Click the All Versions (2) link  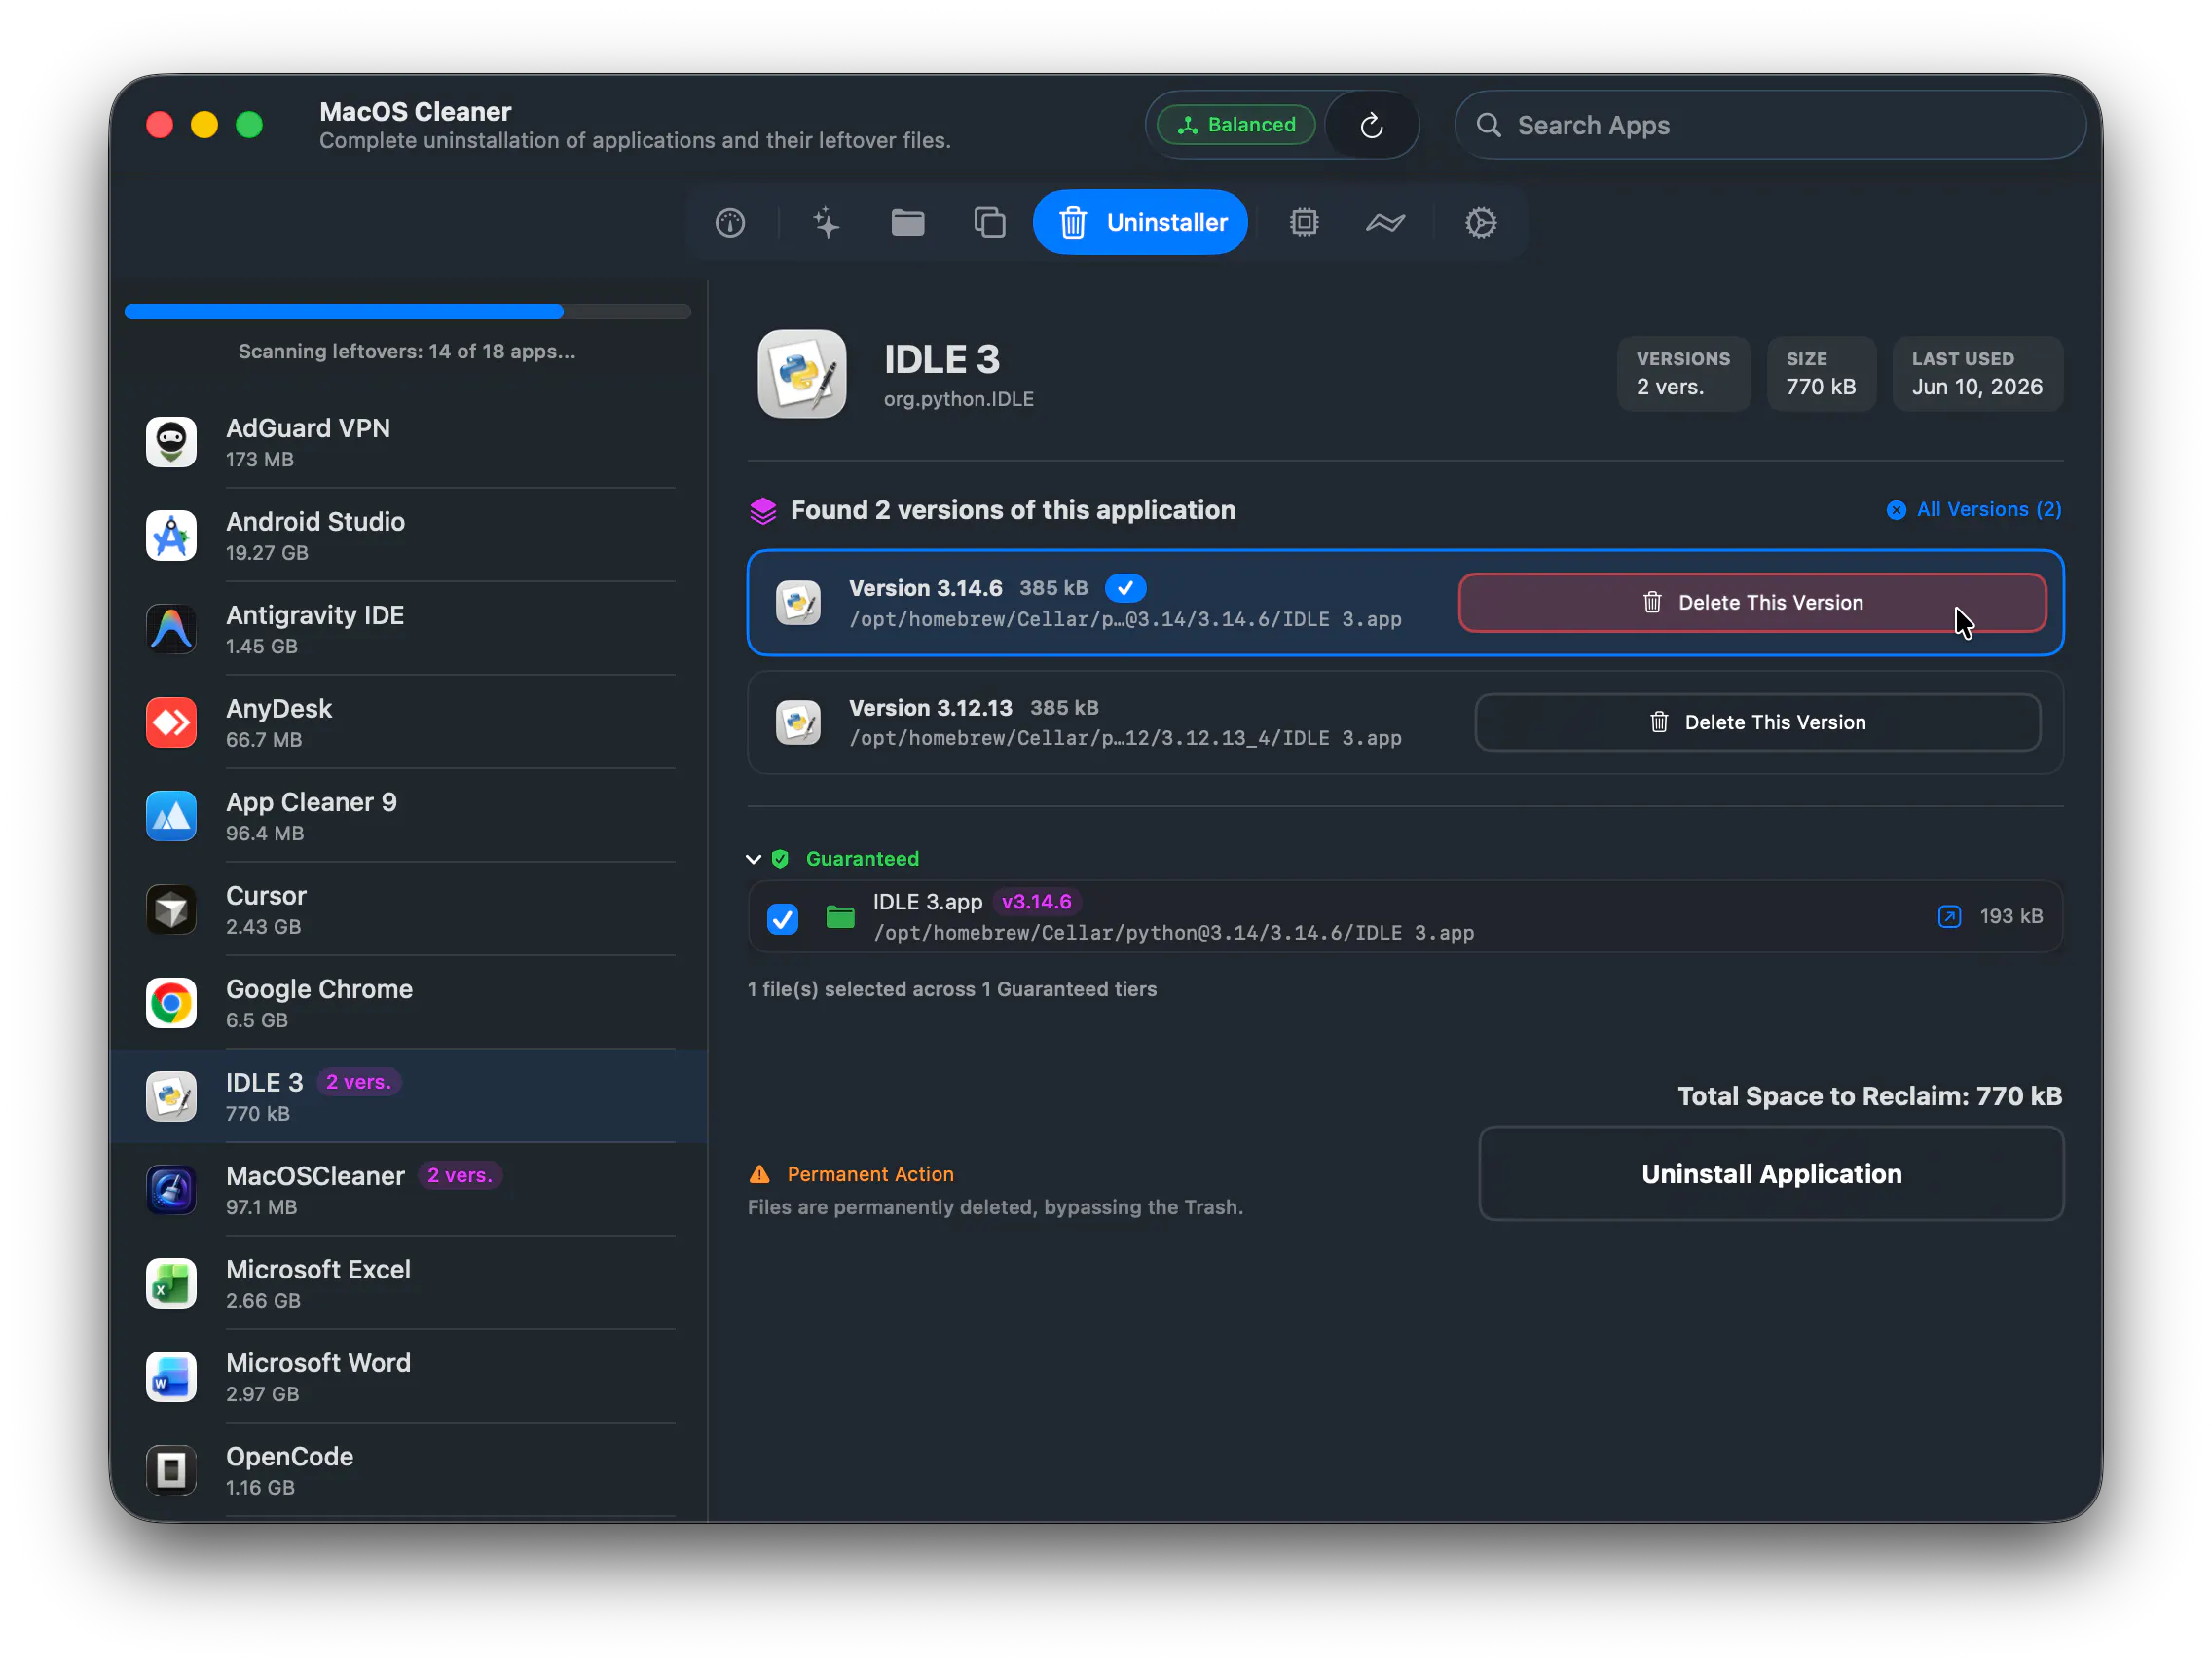pyautogui.click(x=1973, y=510)
